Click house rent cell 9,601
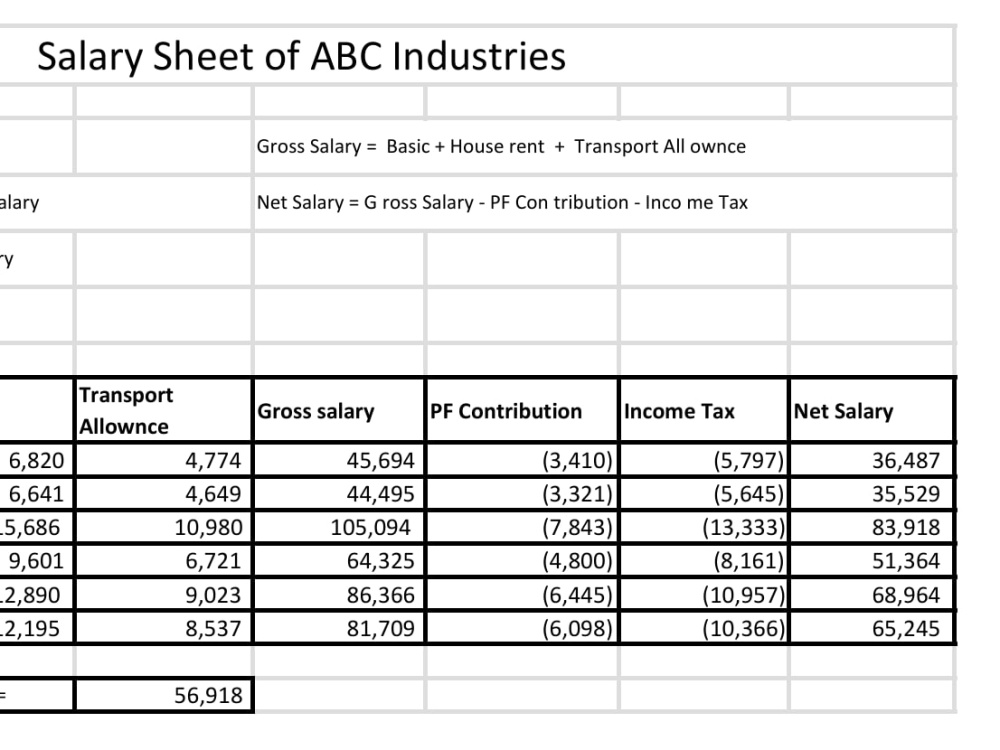The image size is (1000, 750). [36, 561]
